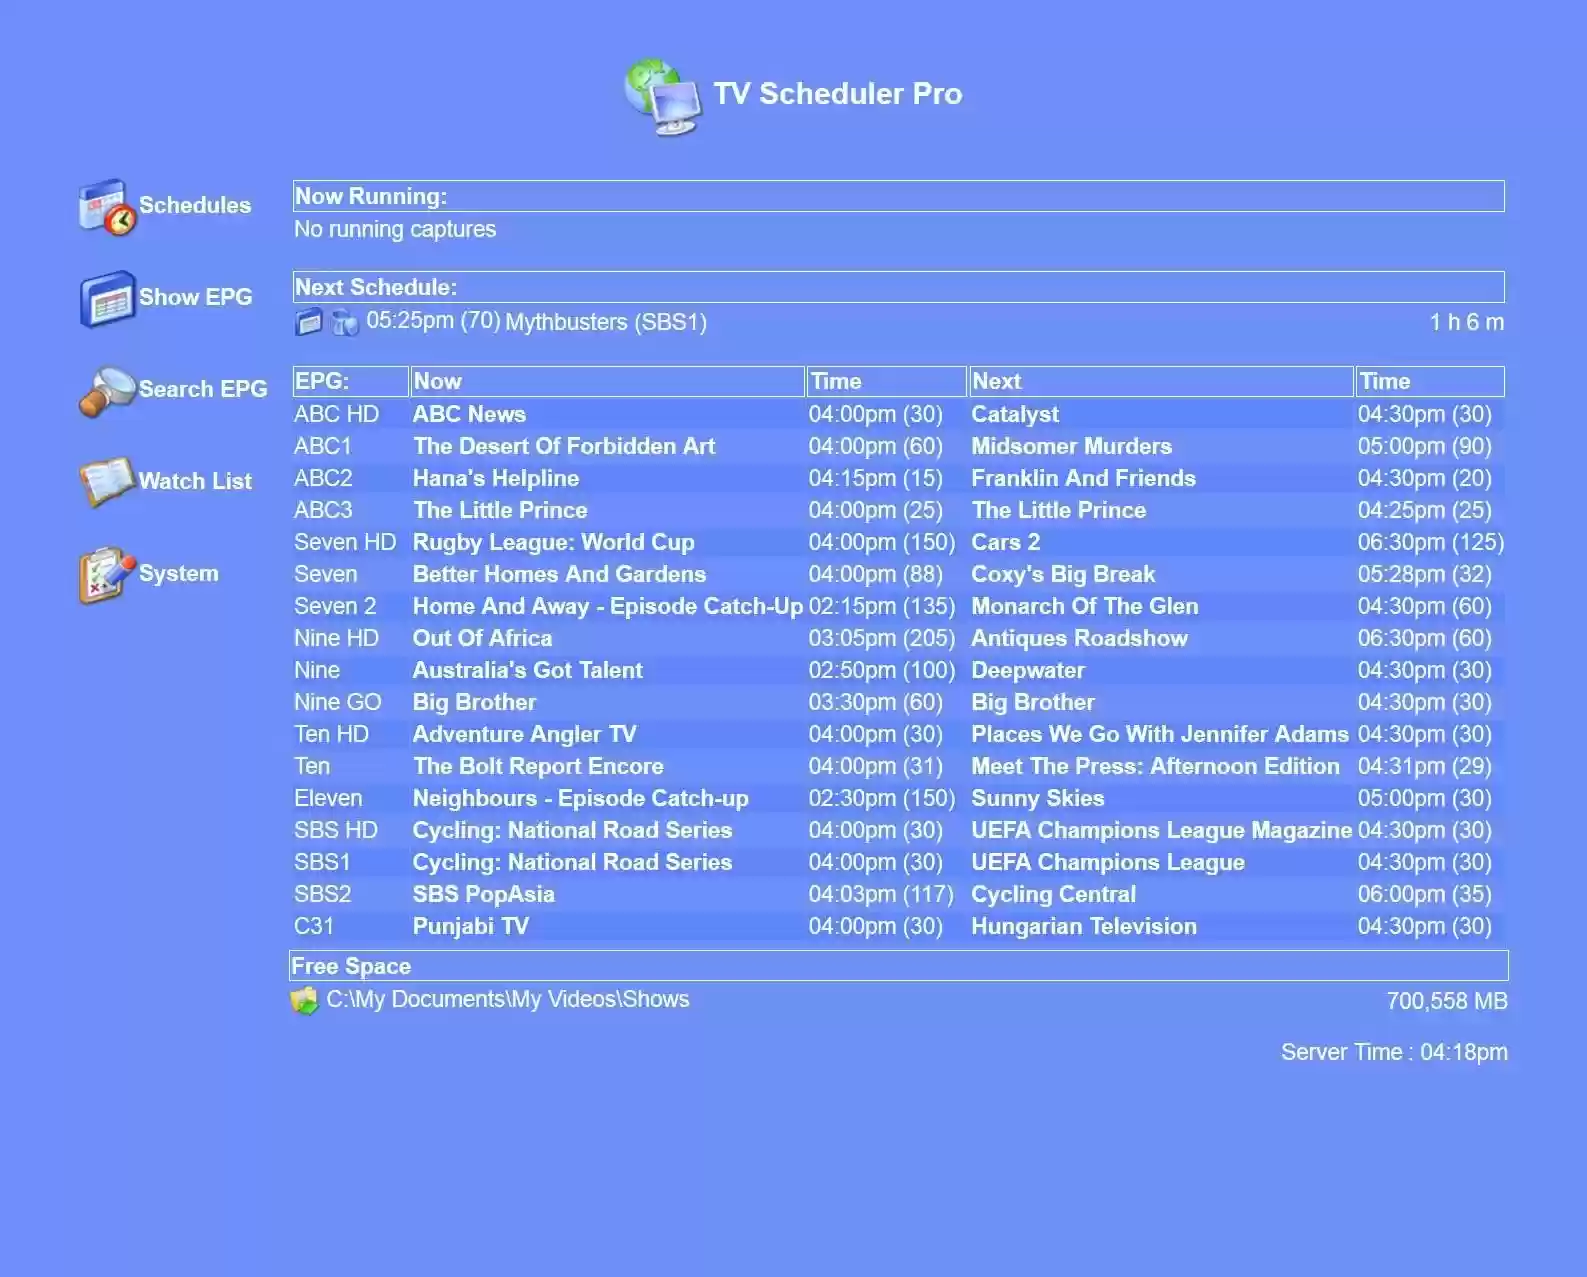The height and width of the screenshot is (1277, 1587).
Task: Click the SBS1 channel name in EPG
Action: (x=322, y=862)
